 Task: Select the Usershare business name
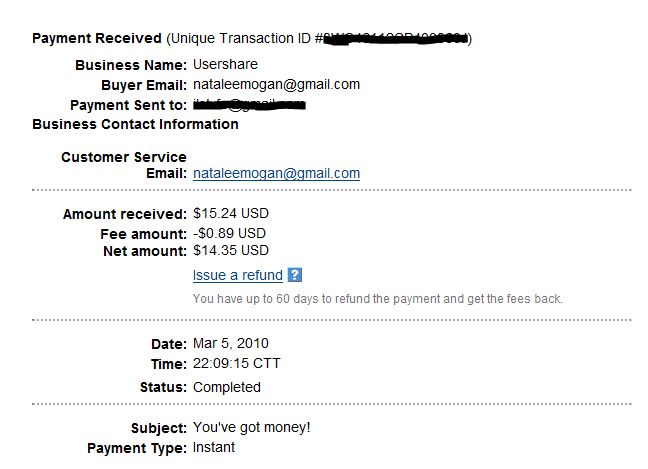tap(225, 65)
